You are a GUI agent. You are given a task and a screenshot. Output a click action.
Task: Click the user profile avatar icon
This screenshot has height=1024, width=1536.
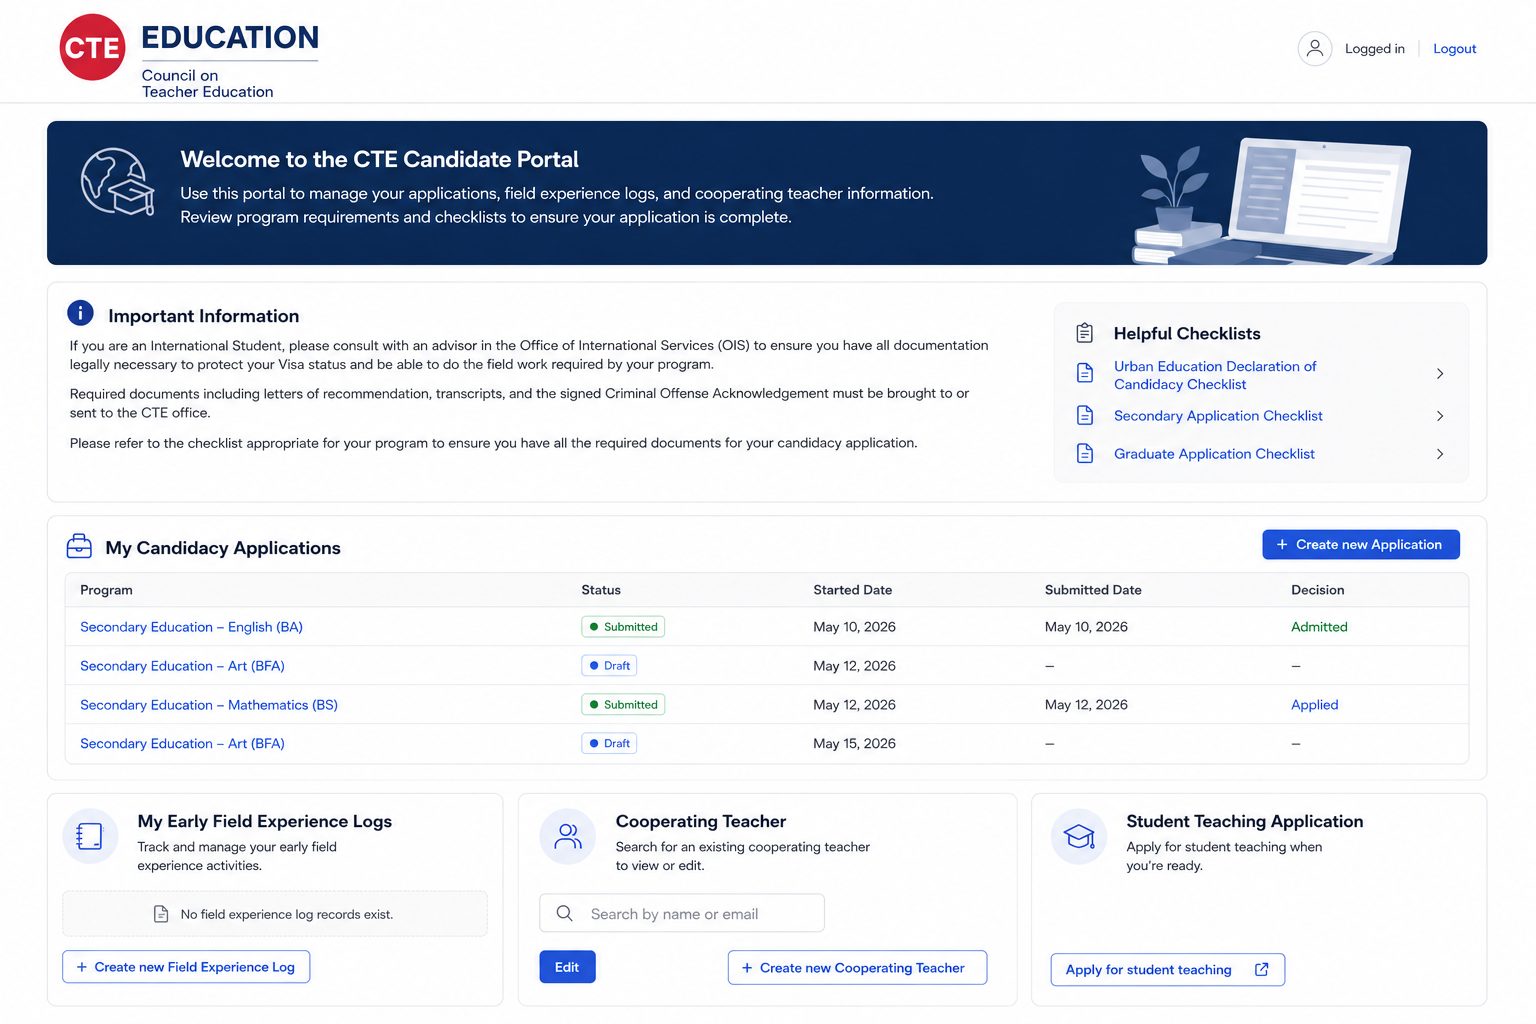pyautogui.click(x=1314, y=48)
